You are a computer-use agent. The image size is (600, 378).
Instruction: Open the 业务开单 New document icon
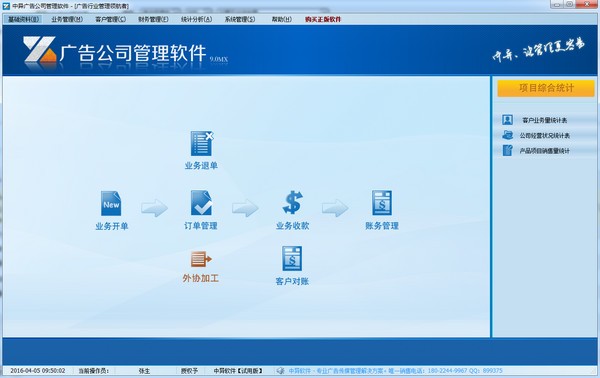(x=111, y=204)
